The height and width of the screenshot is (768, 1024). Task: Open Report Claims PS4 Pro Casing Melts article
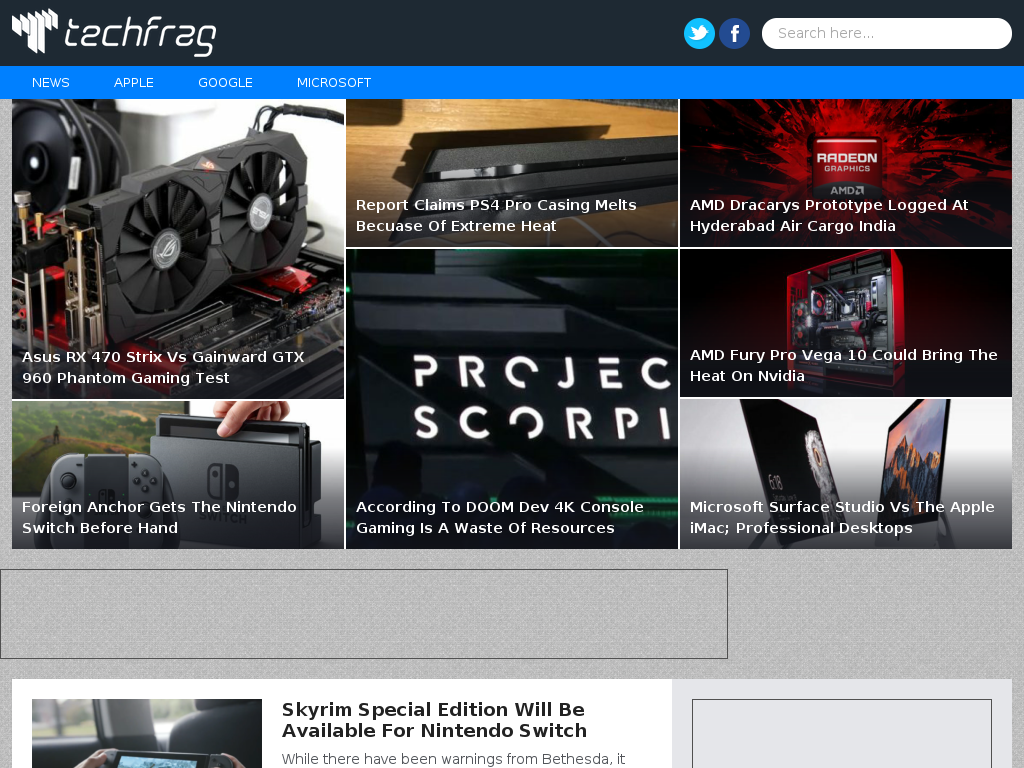point(496,215)
